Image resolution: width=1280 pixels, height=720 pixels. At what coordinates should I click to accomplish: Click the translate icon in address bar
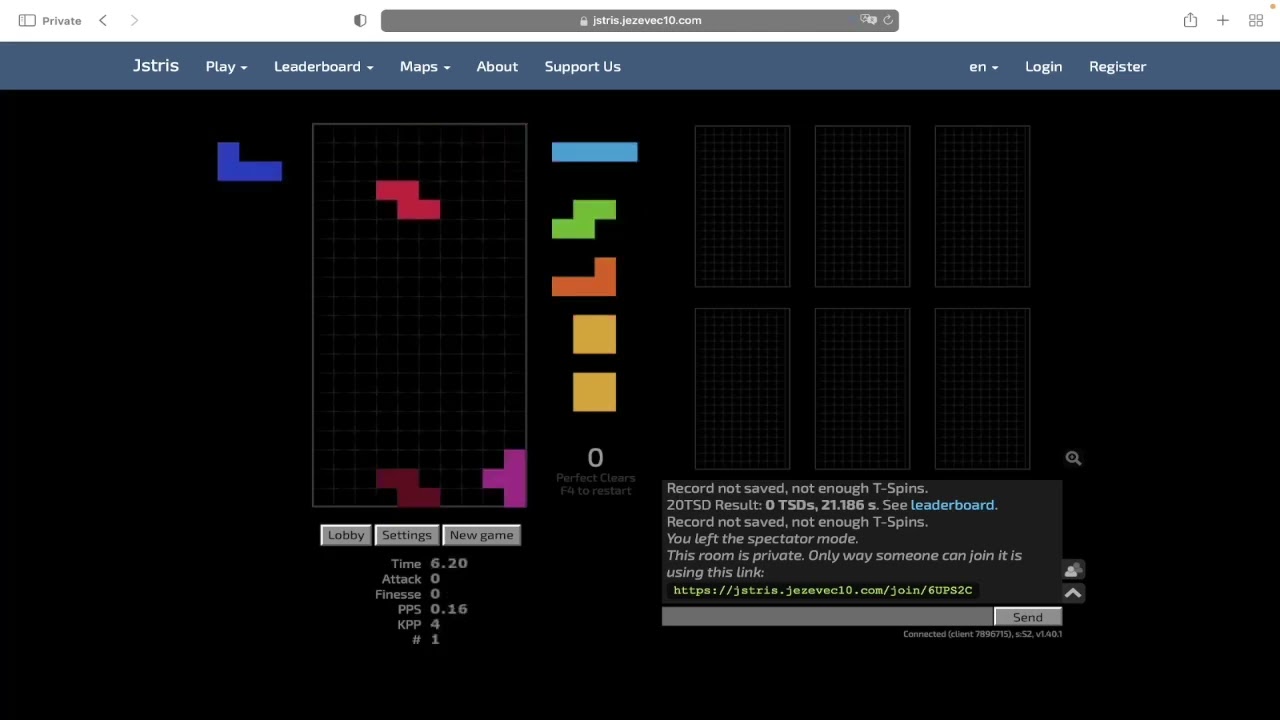[x=868, y=20]
